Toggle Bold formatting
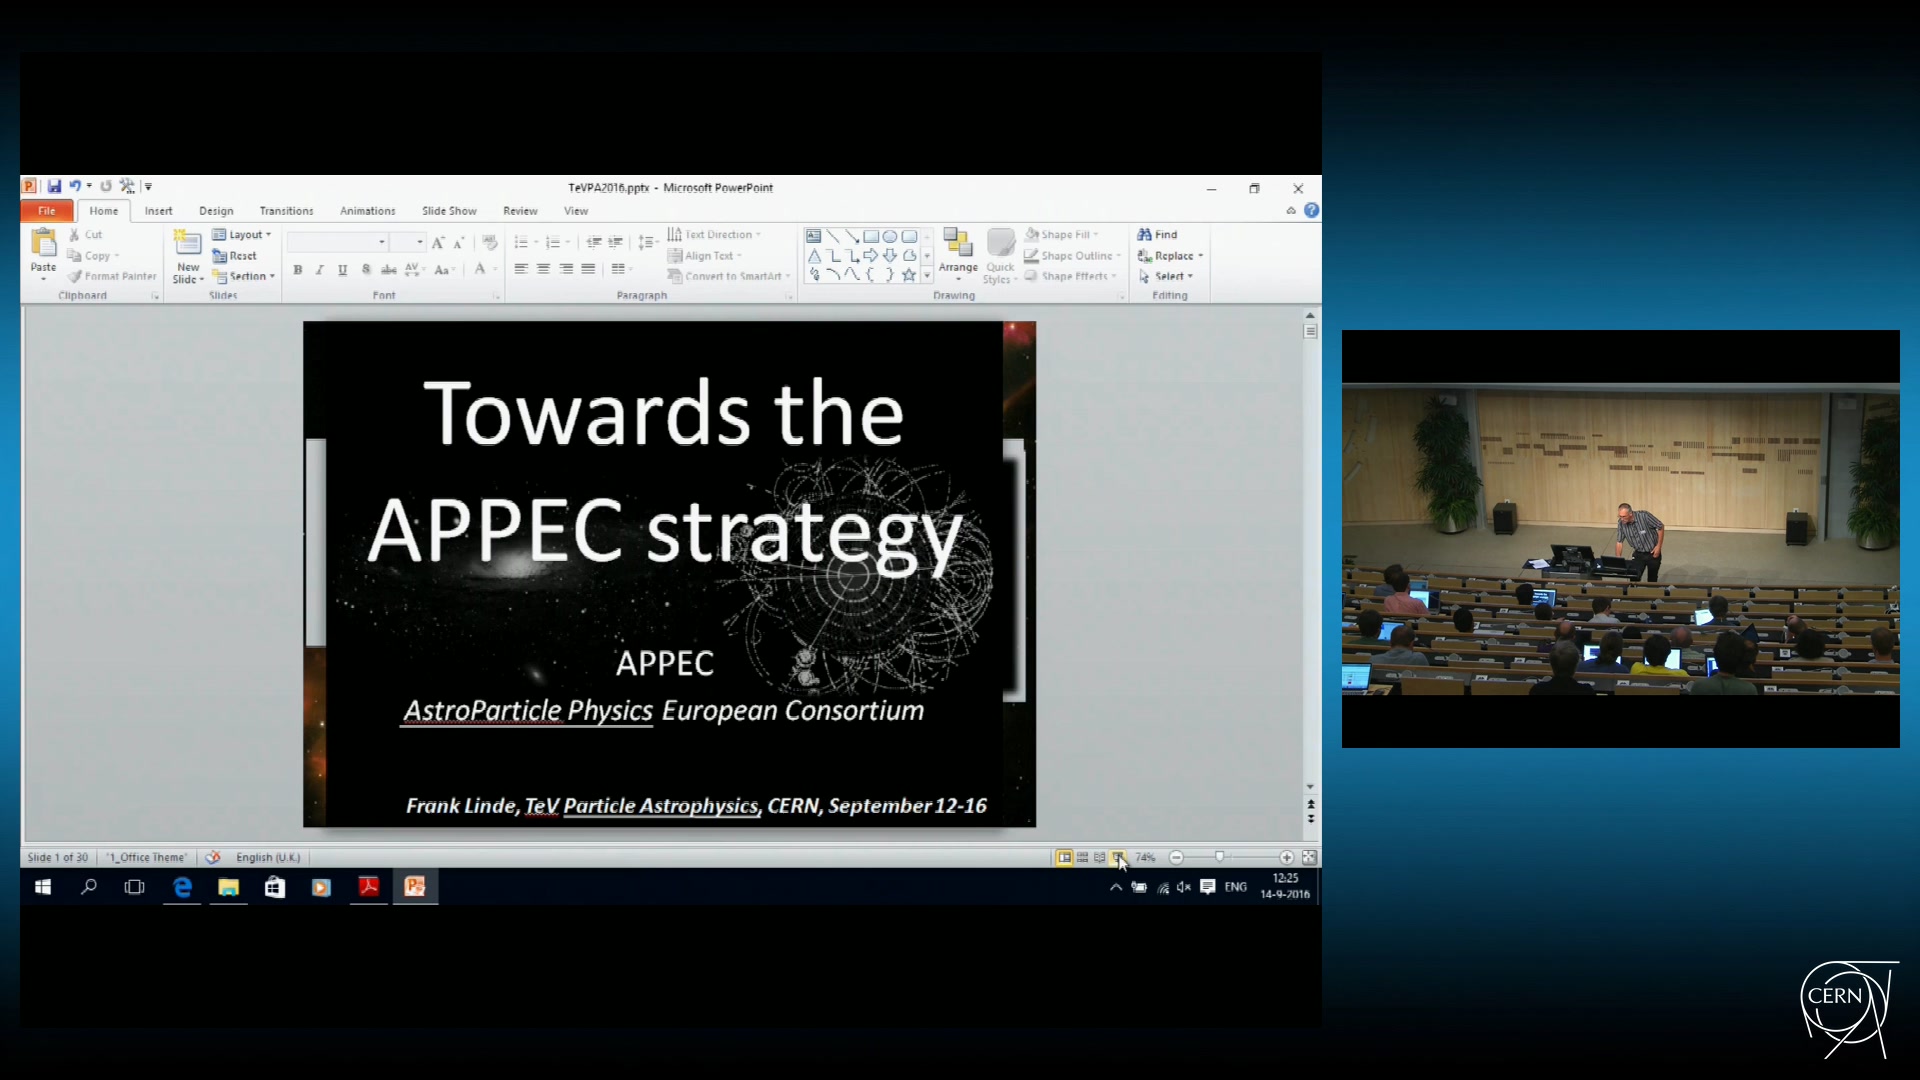 tap(297, 270)
